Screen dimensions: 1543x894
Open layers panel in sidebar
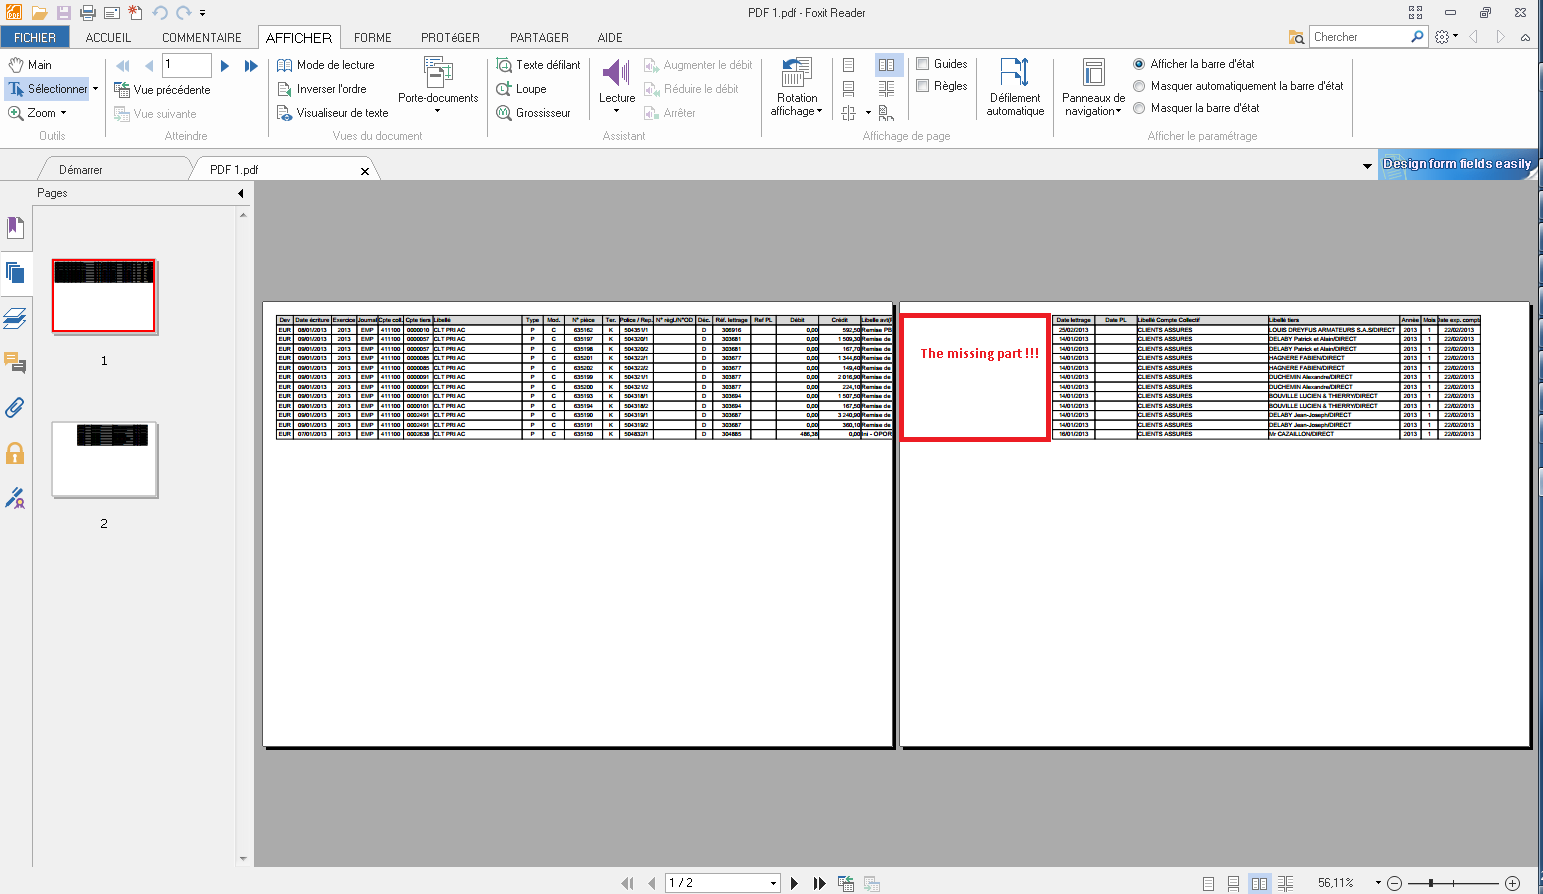15,319
